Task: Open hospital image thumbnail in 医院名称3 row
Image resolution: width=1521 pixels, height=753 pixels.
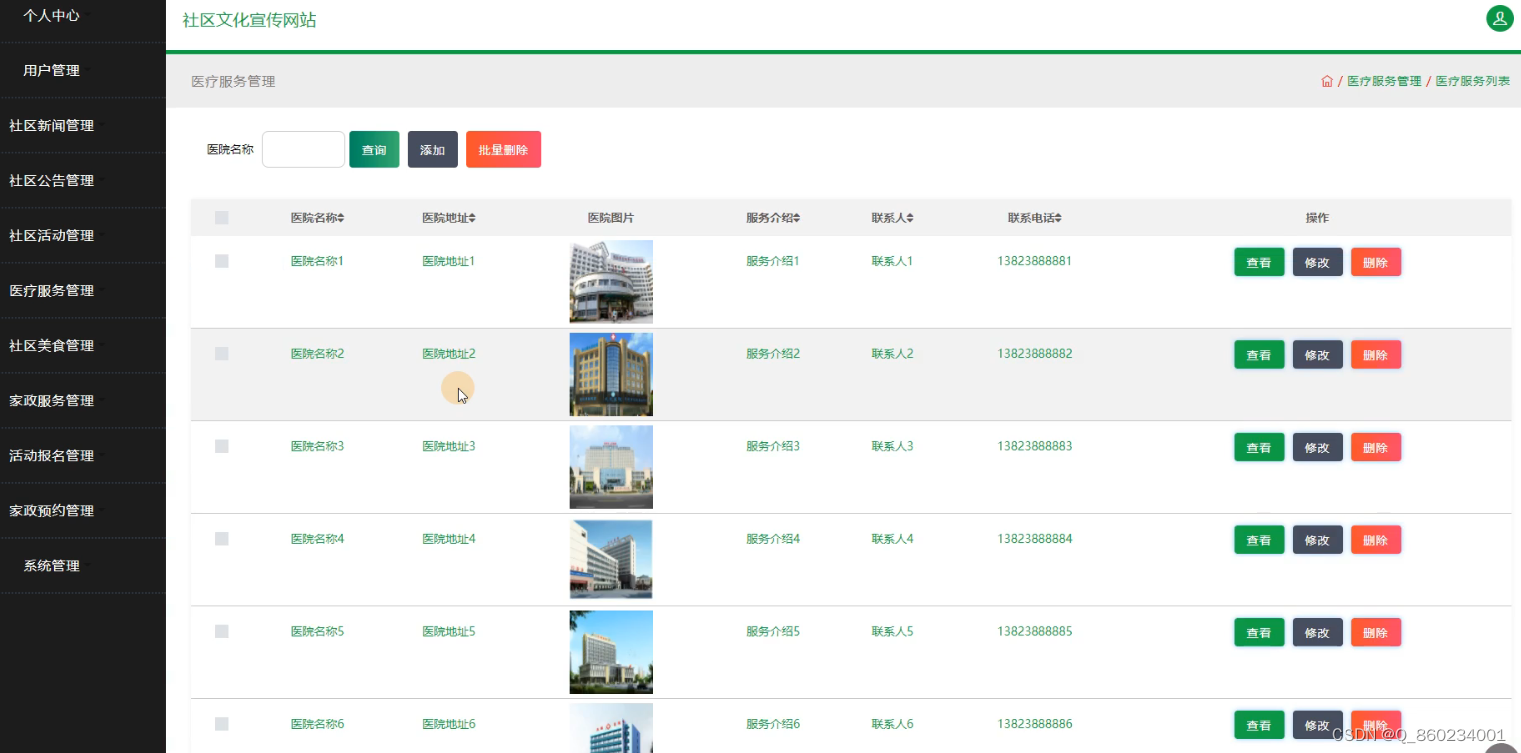Action: coord(611,467)
